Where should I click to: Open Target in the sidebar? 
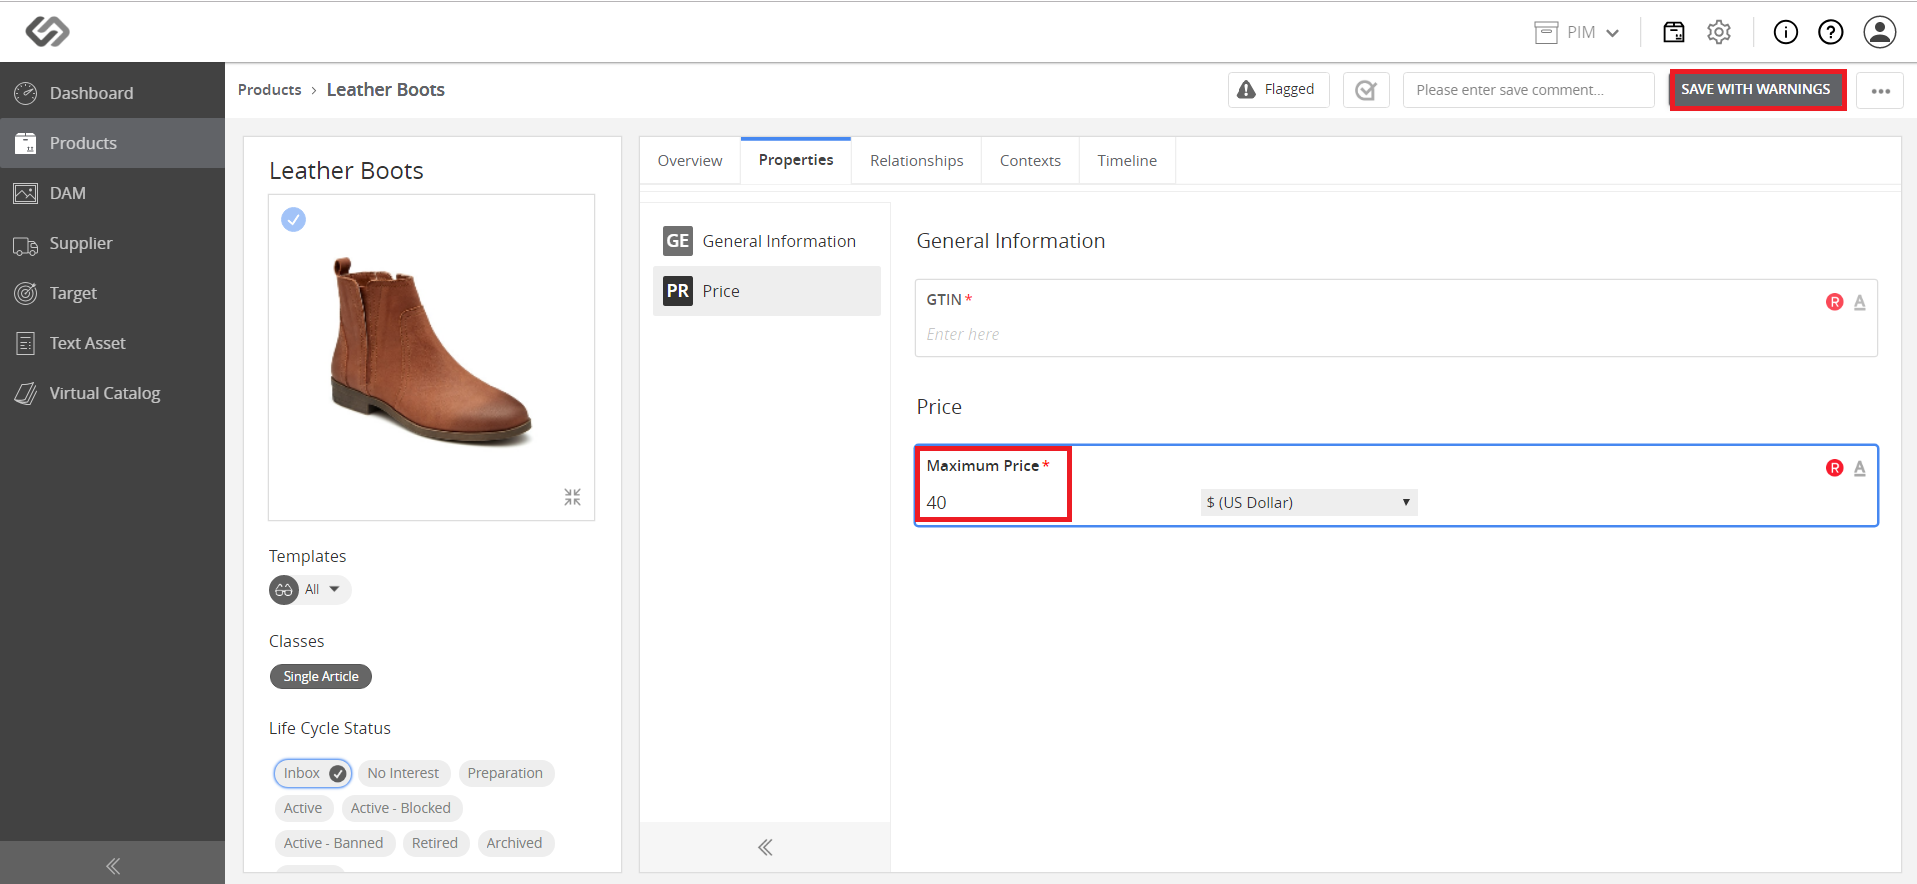pyautogui.click(x=112, y=293)
